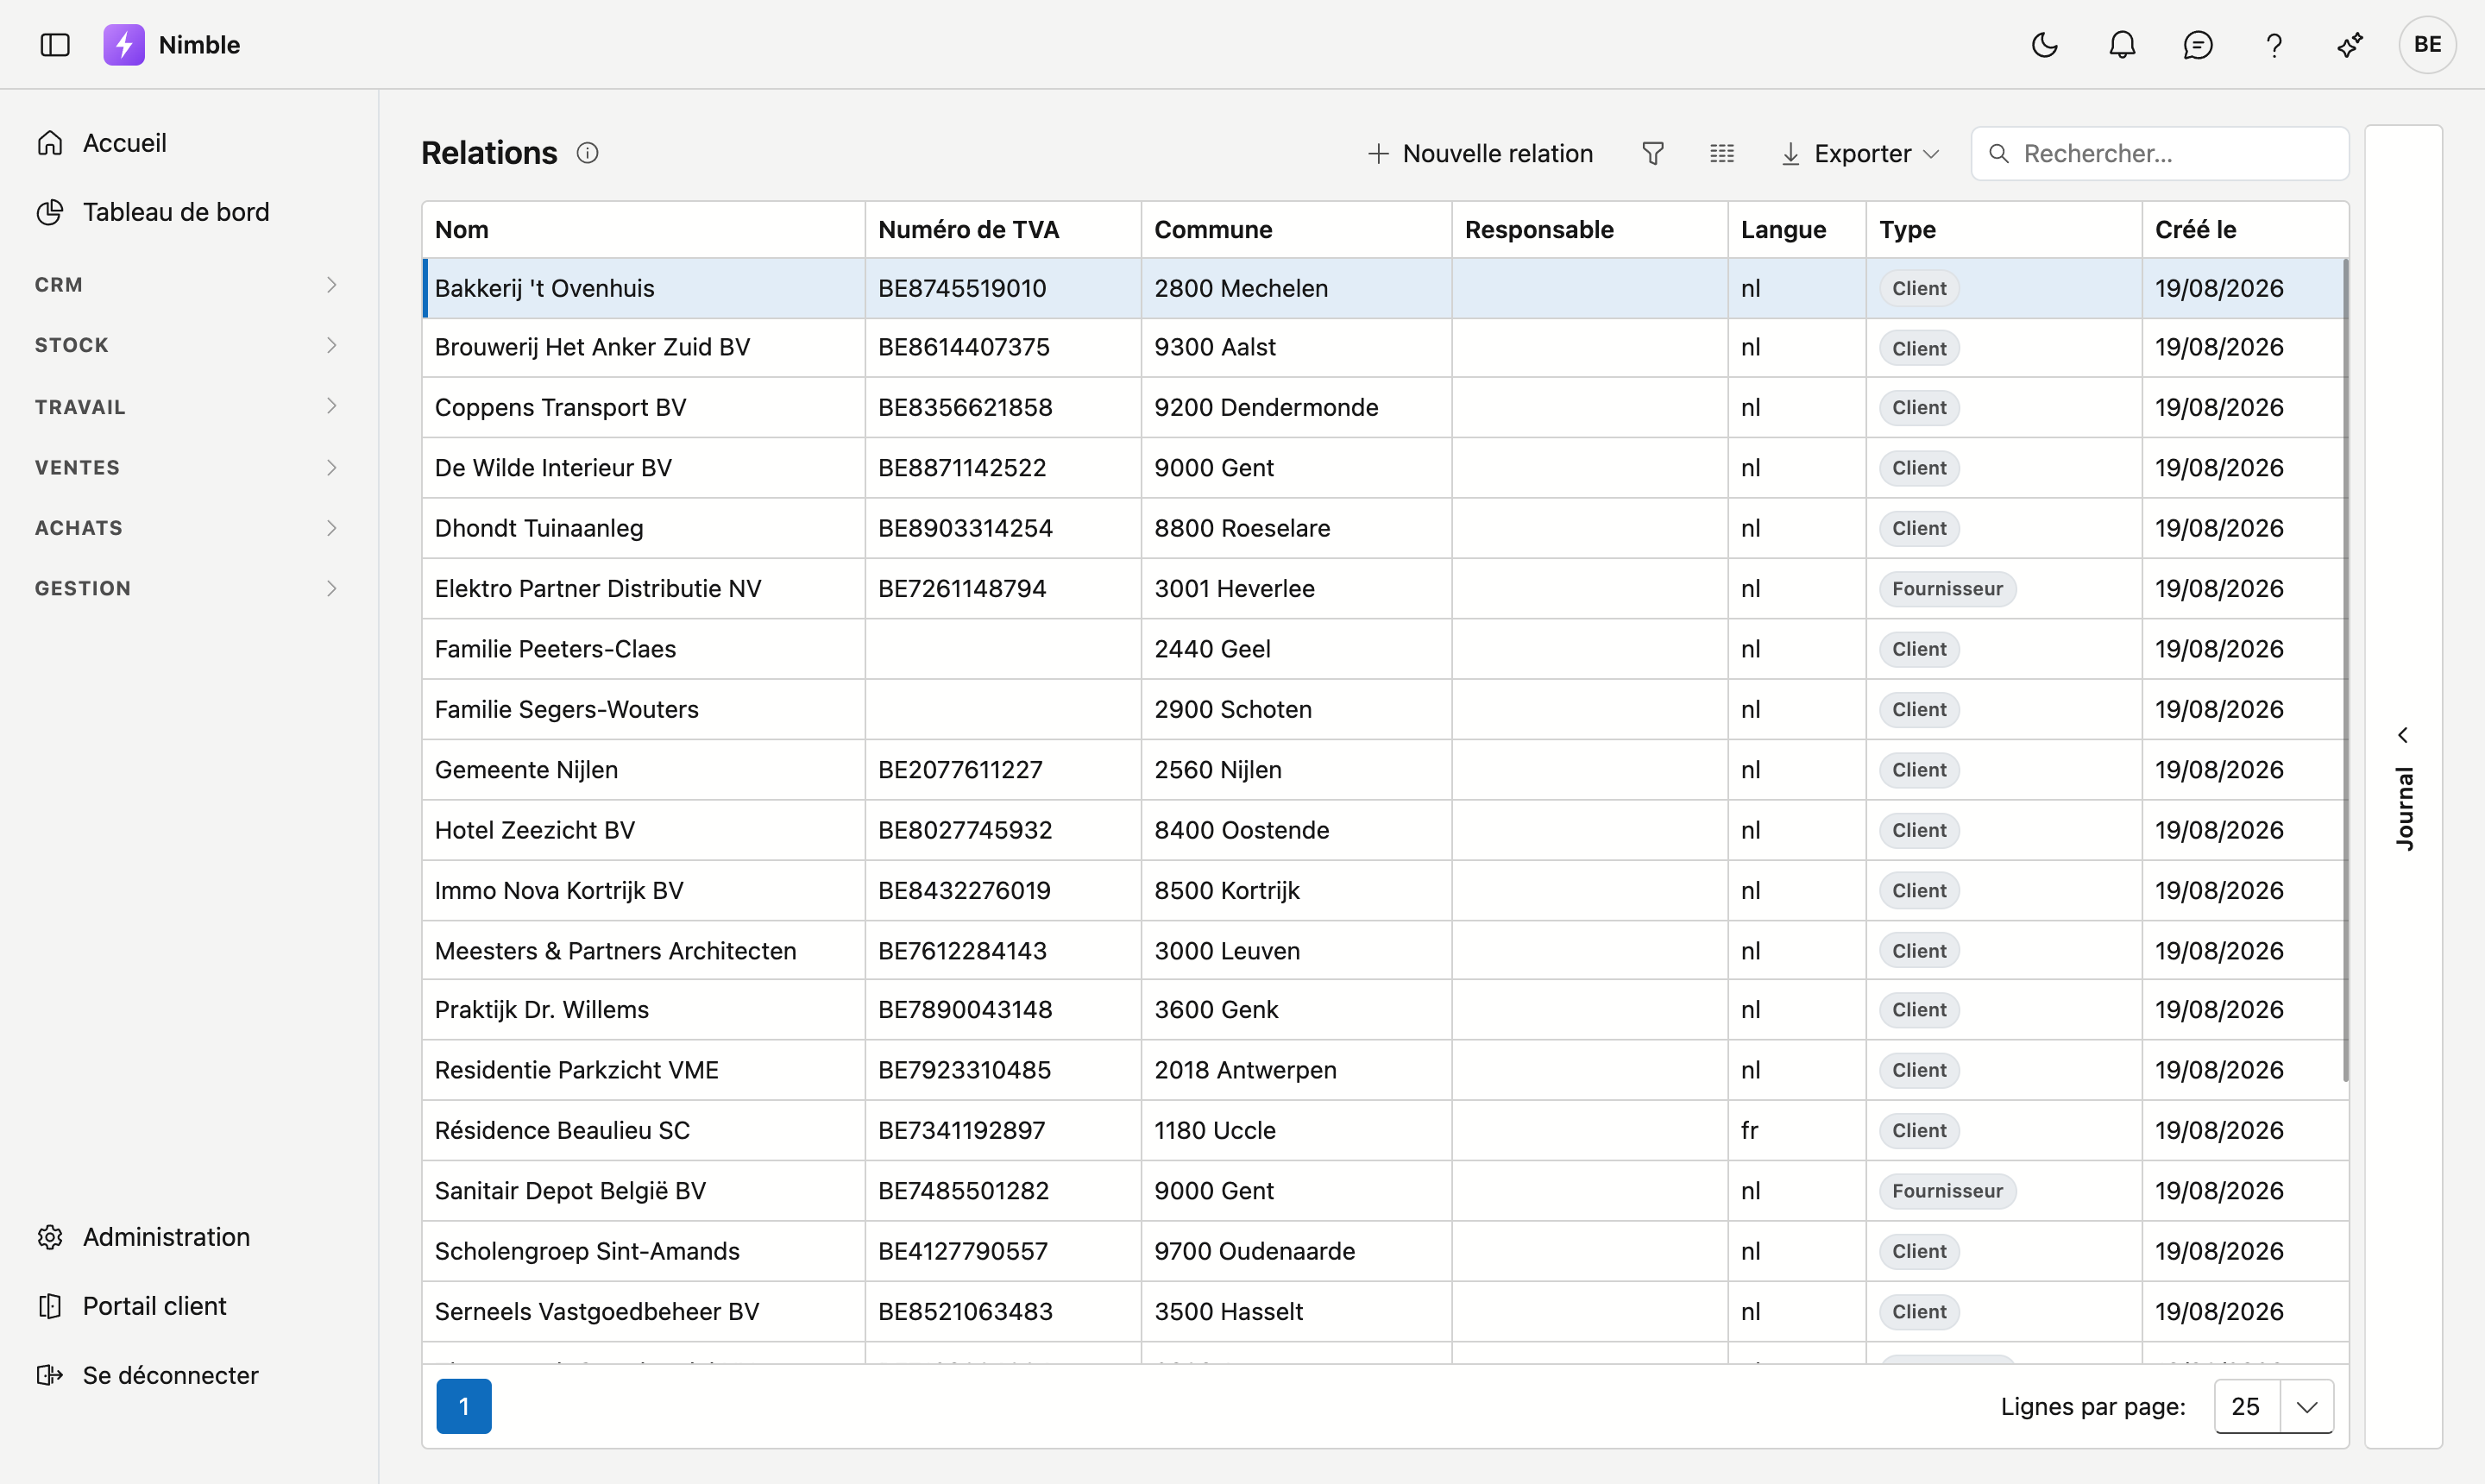
Task: Open Dhondt Tuinaanleg relation
Action: pyautogui.click(x=1385, y=528)
